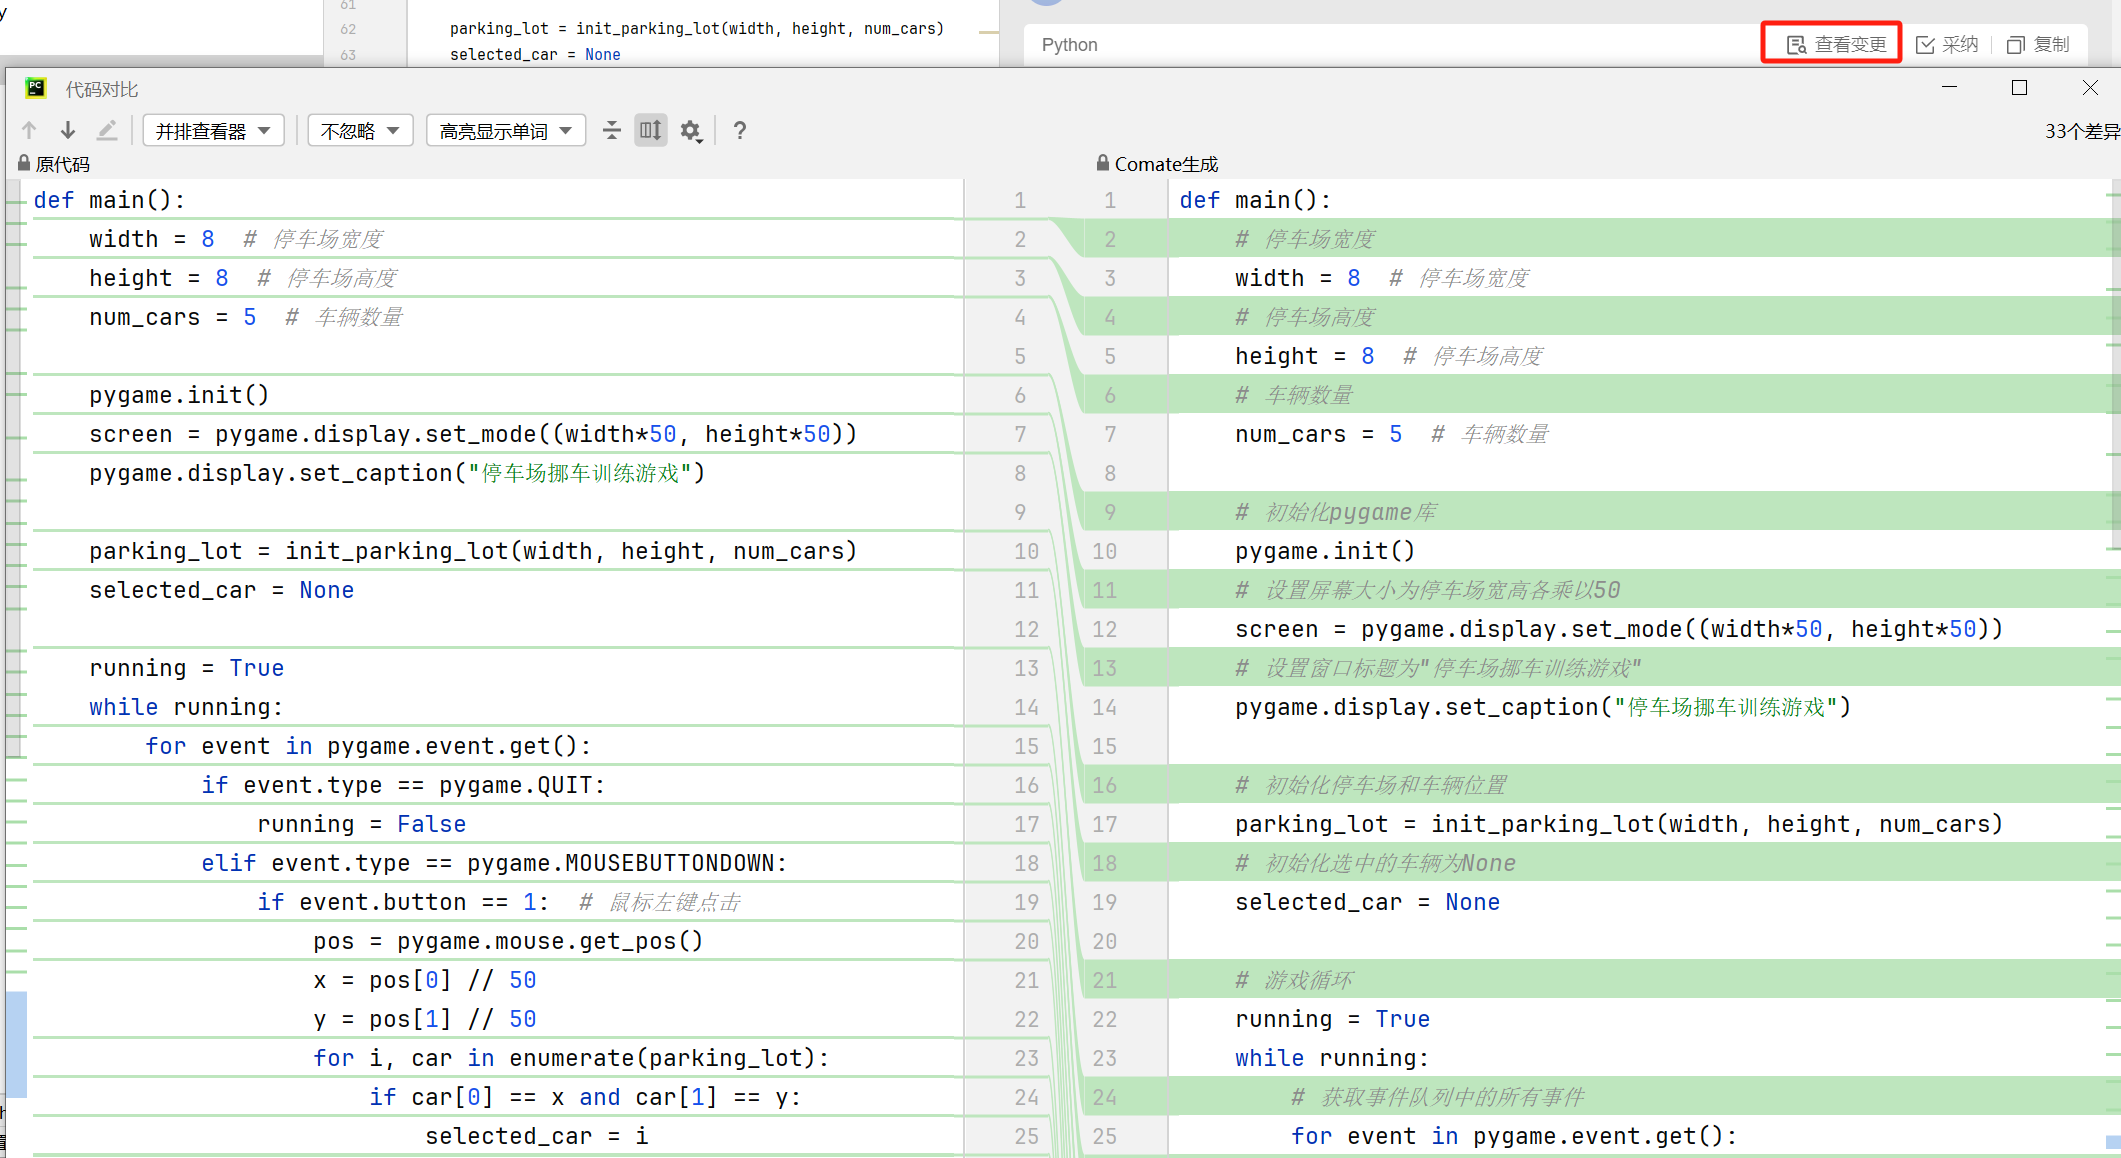Collapse unchanged fragments icon

[x=612, y=130]
